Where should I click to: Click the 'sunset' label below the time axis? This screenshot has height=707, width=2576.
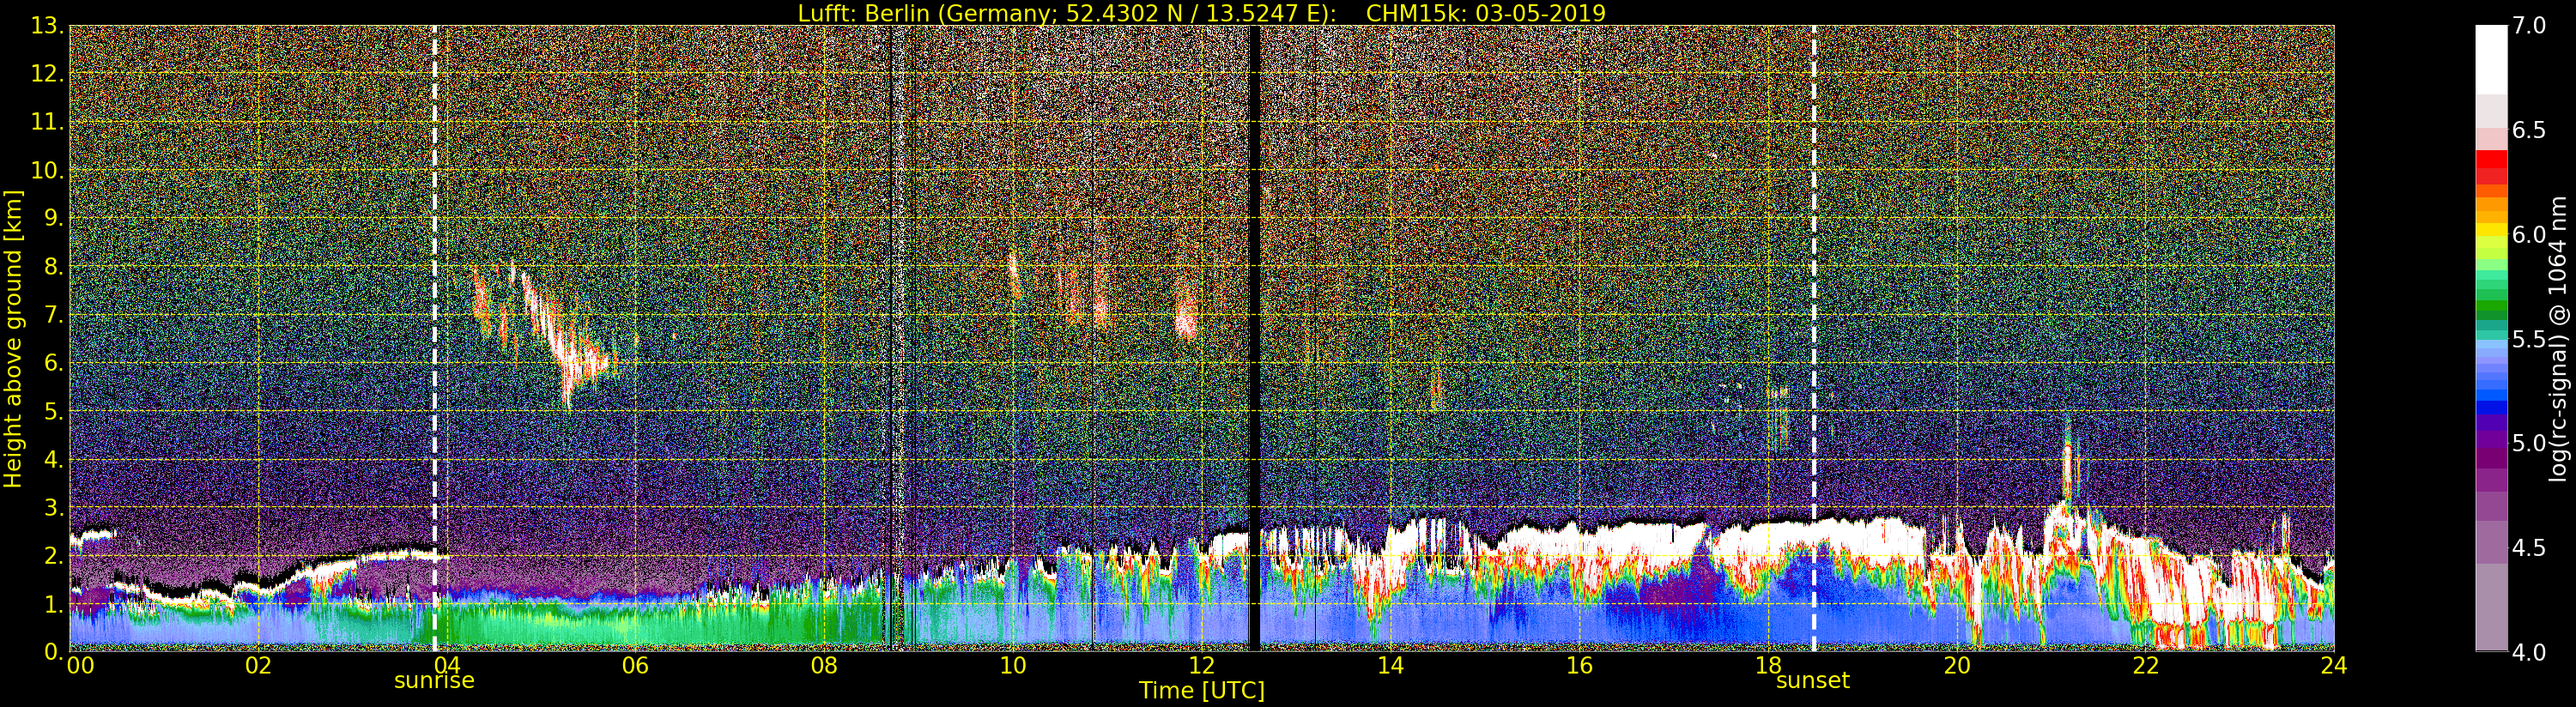tap(1813, 681)
